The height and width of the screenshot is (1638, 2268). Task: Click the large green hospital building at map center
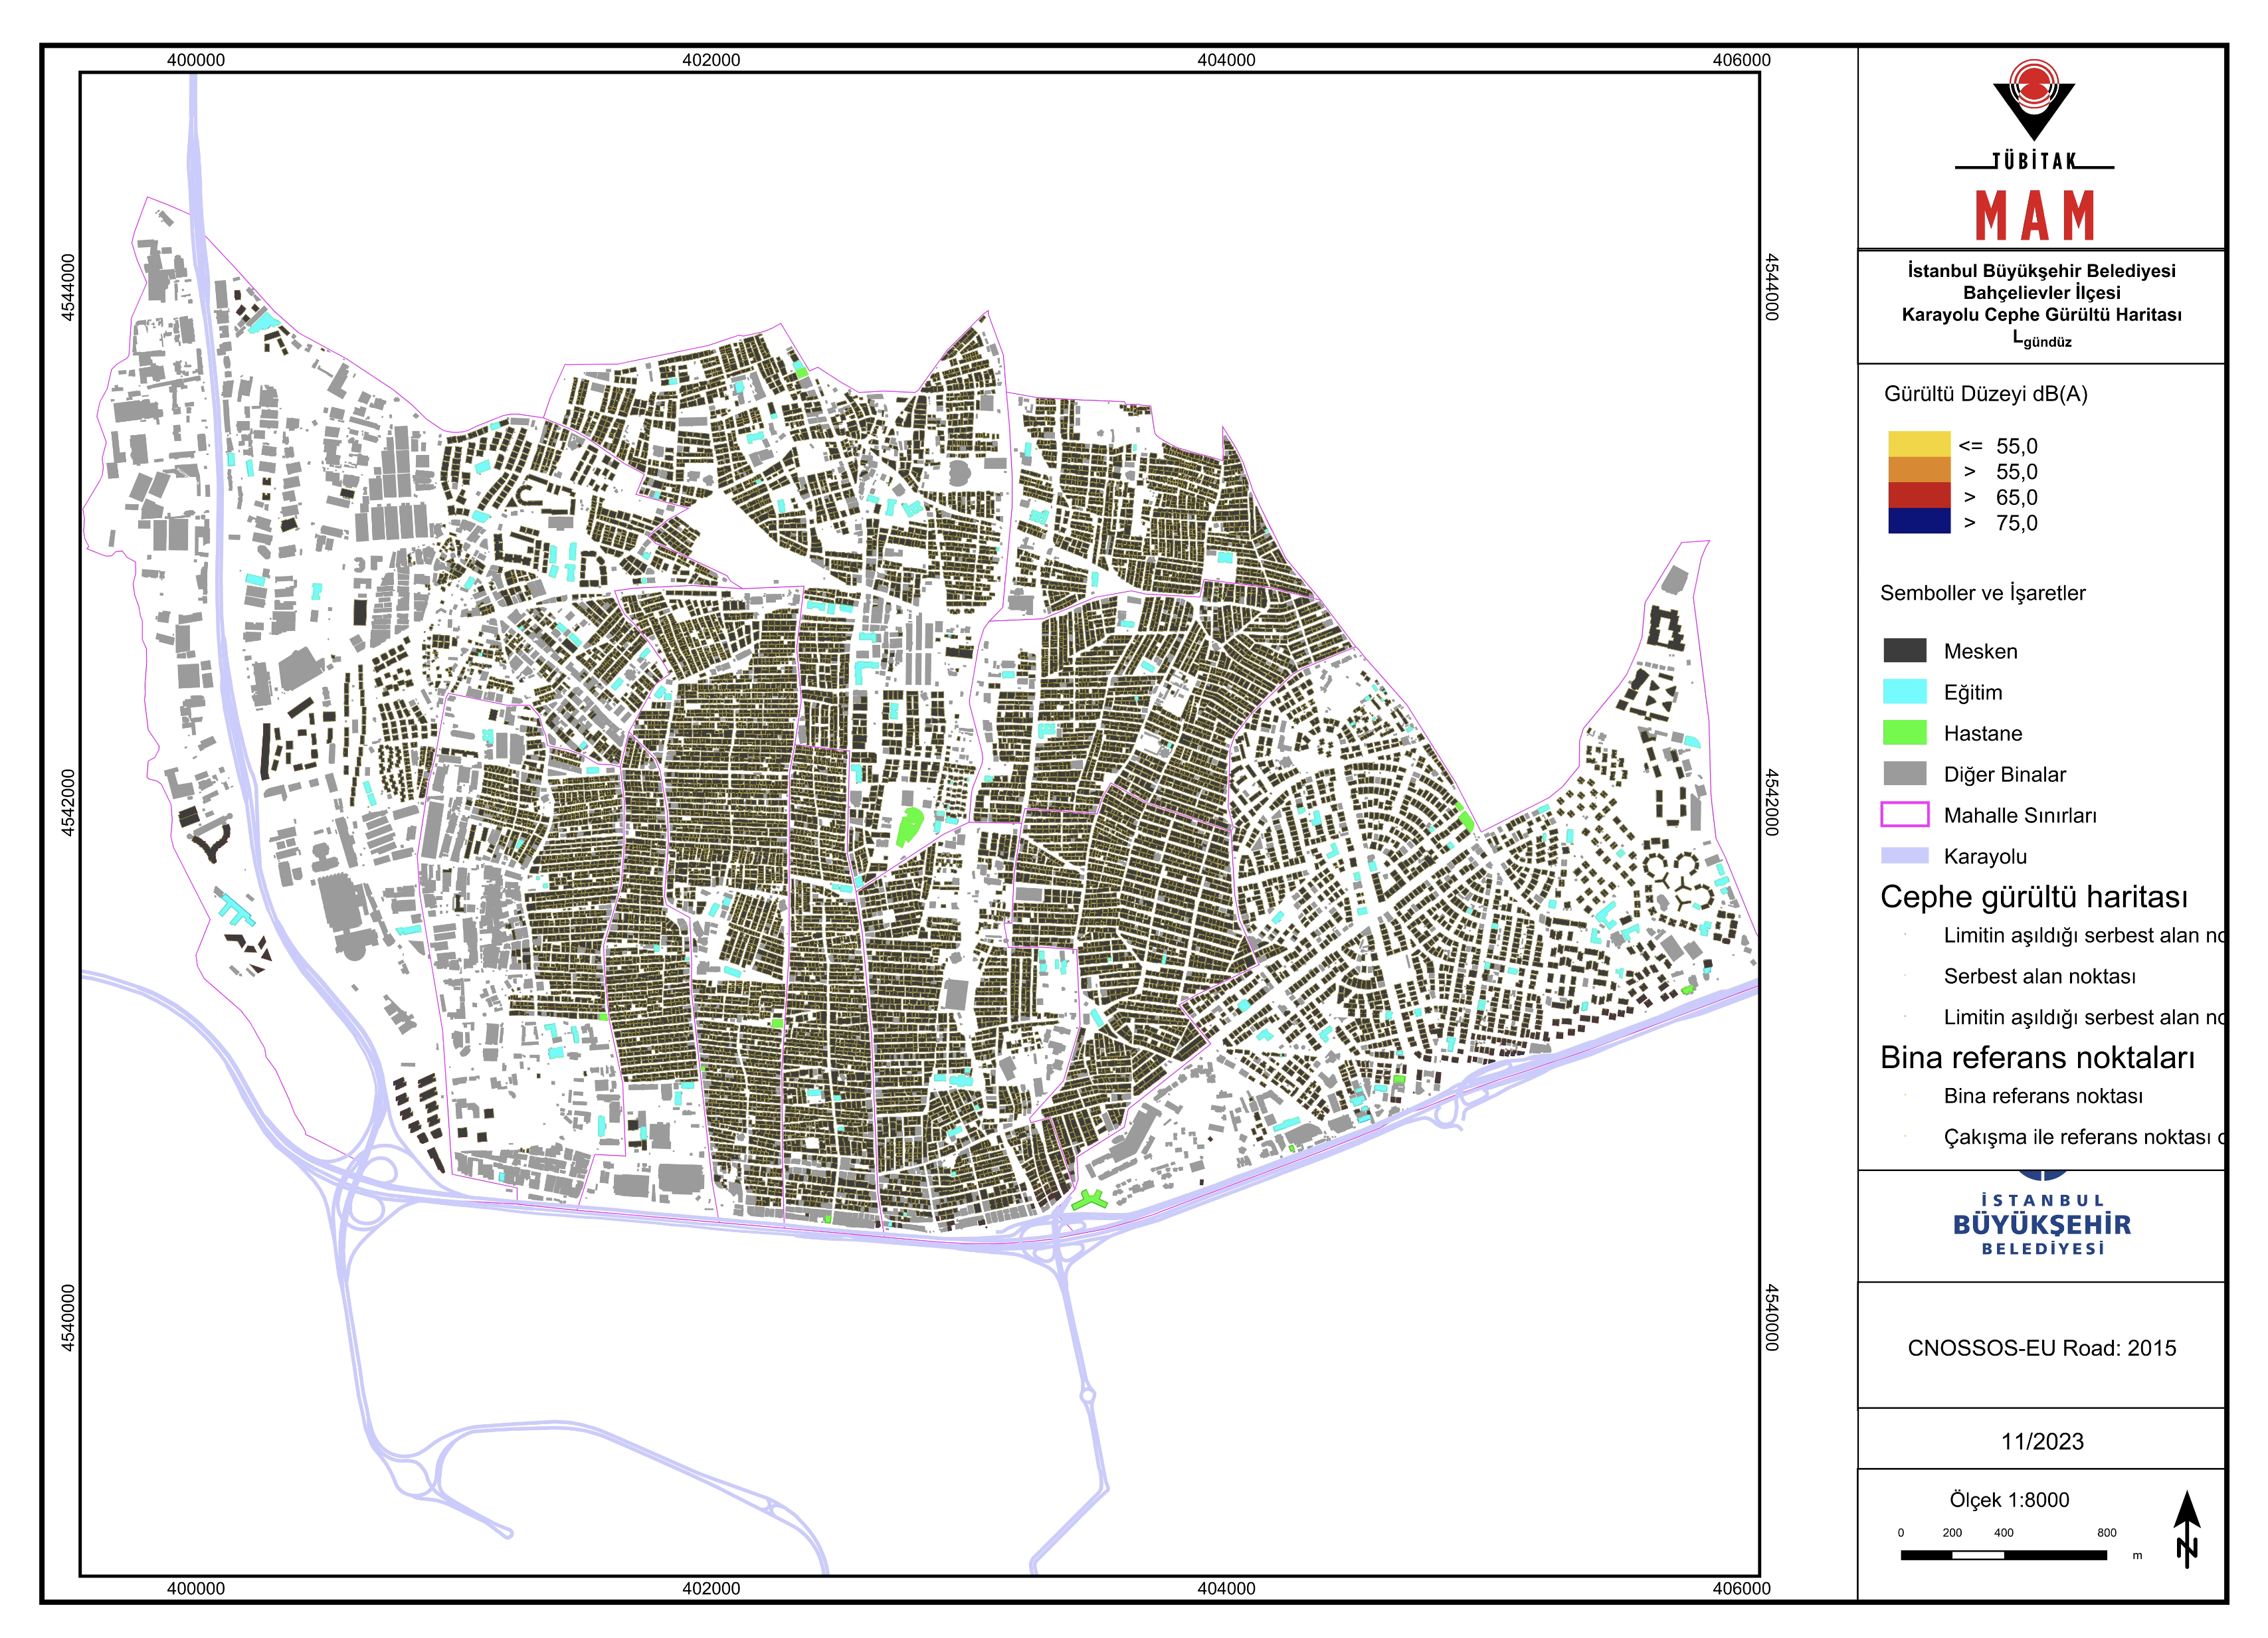tap(909, 828)
